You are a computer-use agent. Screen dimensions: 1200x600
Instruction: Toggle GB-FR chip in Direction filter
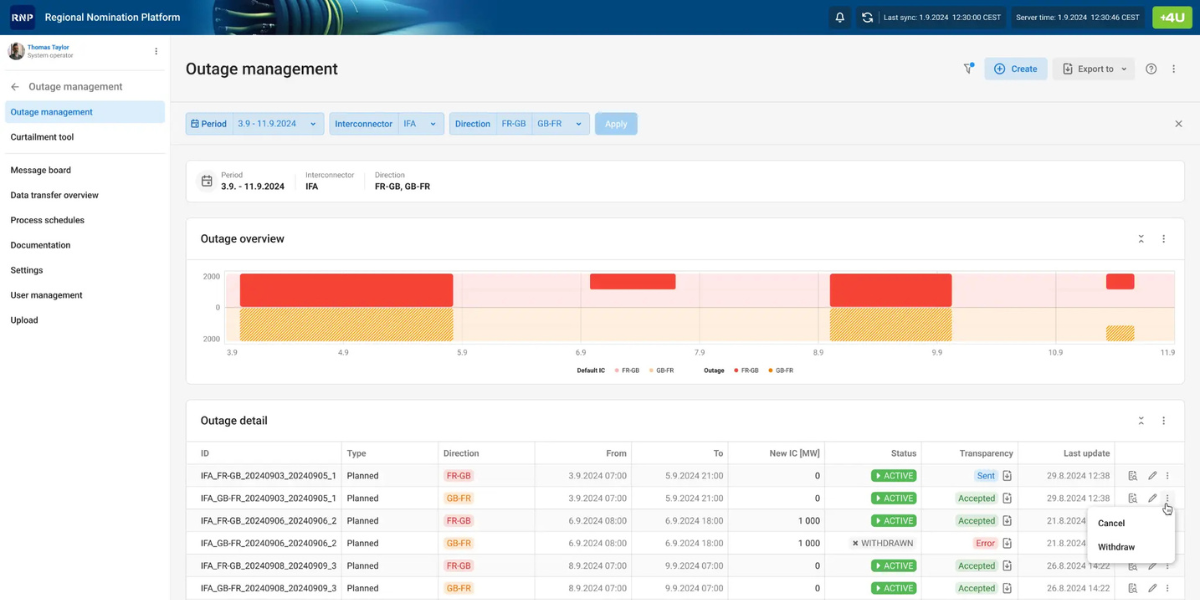coord(550,124)
